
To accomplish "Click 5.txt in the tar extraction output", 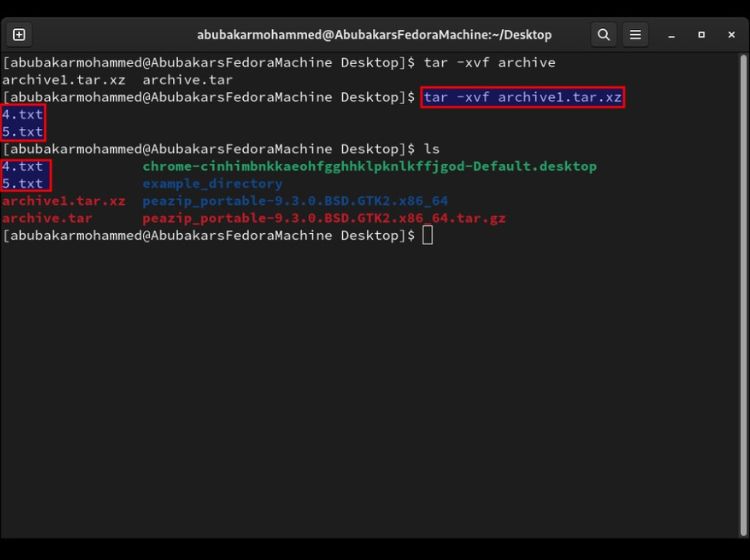I will (x=23, y=131).
